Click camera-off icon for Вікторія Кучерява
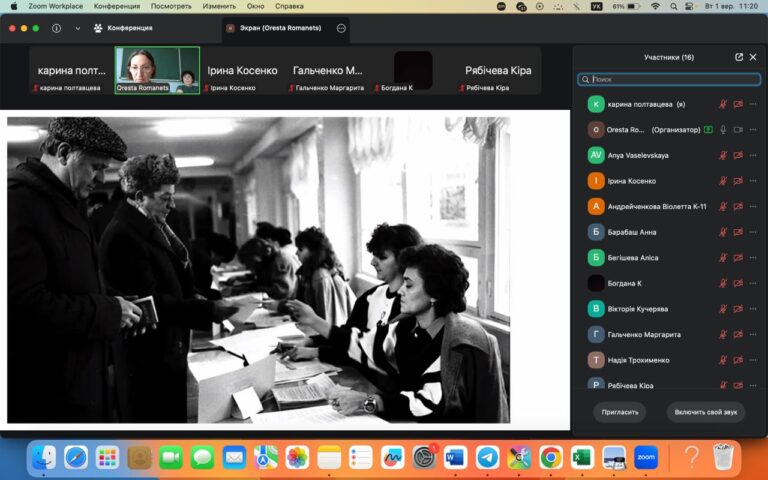The height and width of the screenshot is (480, 768). pos(738,309)
